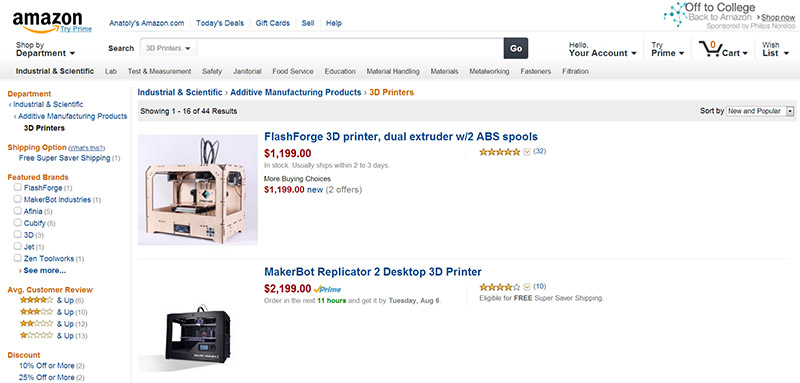Click the Go search button
Screen dimensions: 800x383
click(x=516, y=48)
